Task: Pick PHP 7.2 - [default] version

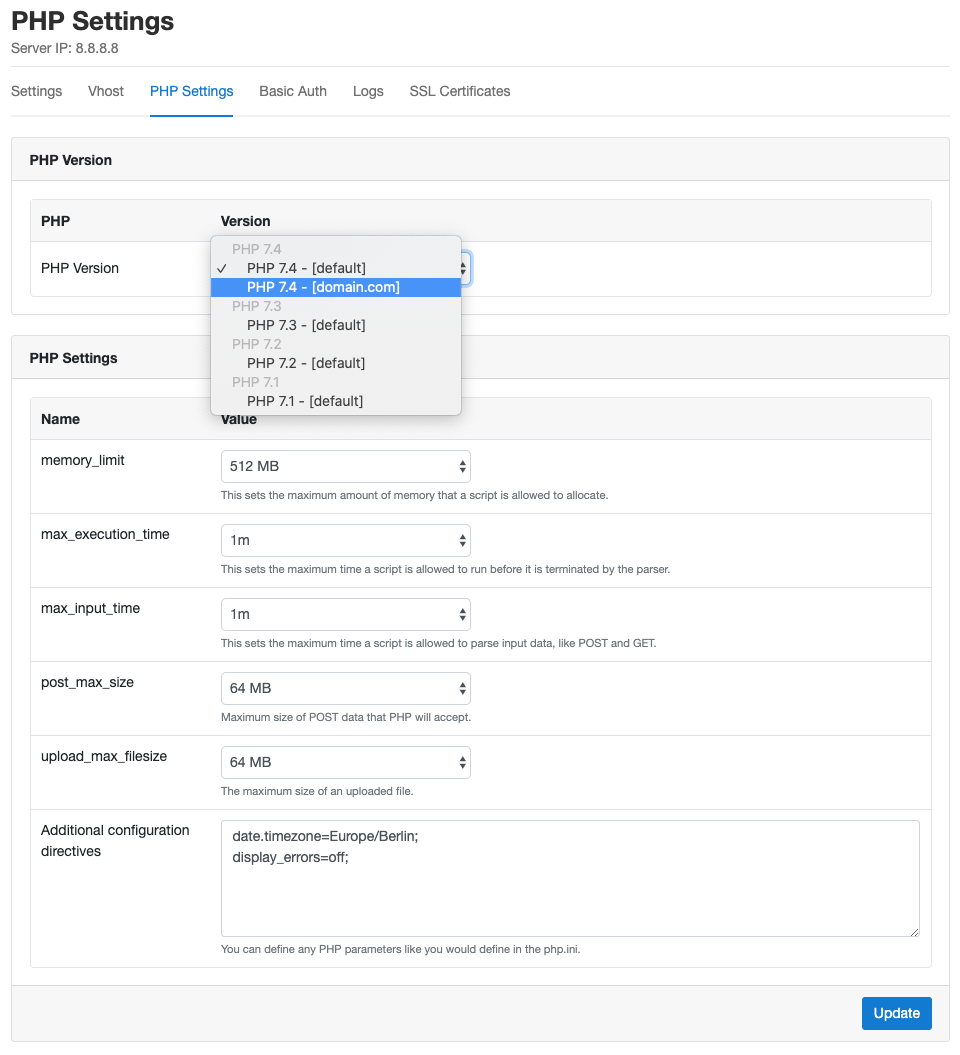Action: 336,363
